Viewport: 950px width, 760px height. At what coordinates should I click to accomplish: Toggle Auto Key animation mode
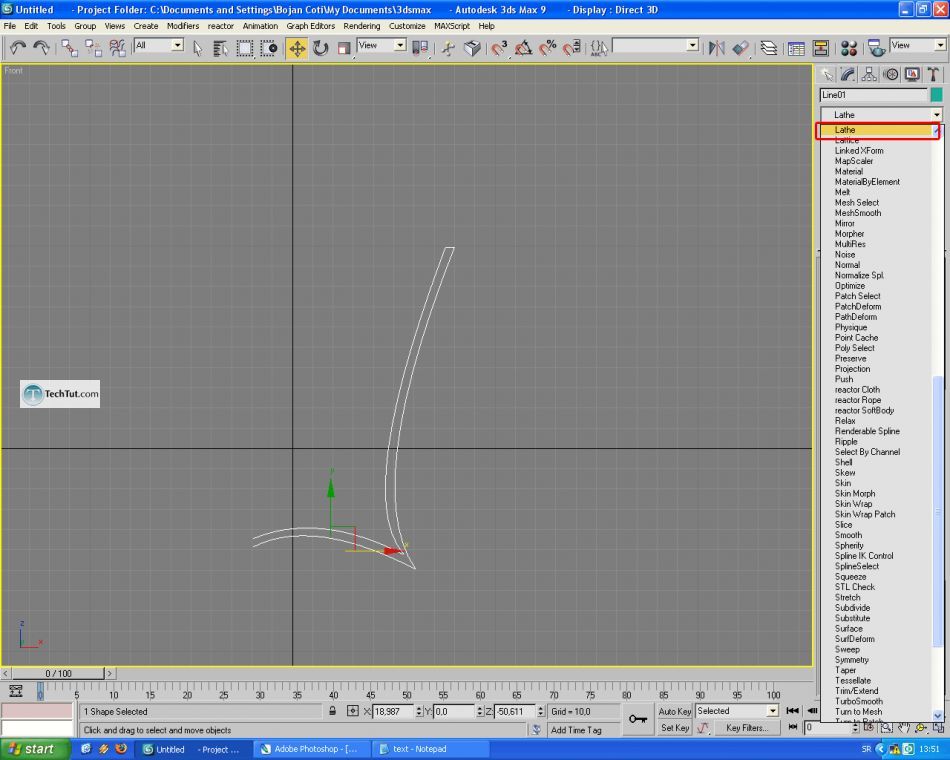click(675, 711)
